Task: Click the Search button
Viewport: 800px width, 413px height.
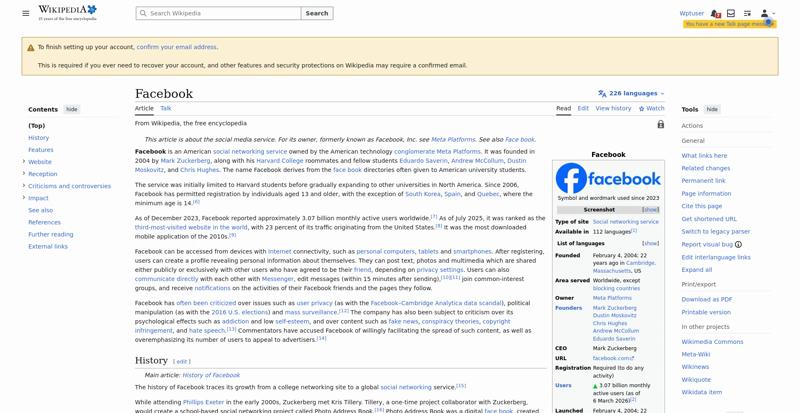Action: tap(317, 13)
